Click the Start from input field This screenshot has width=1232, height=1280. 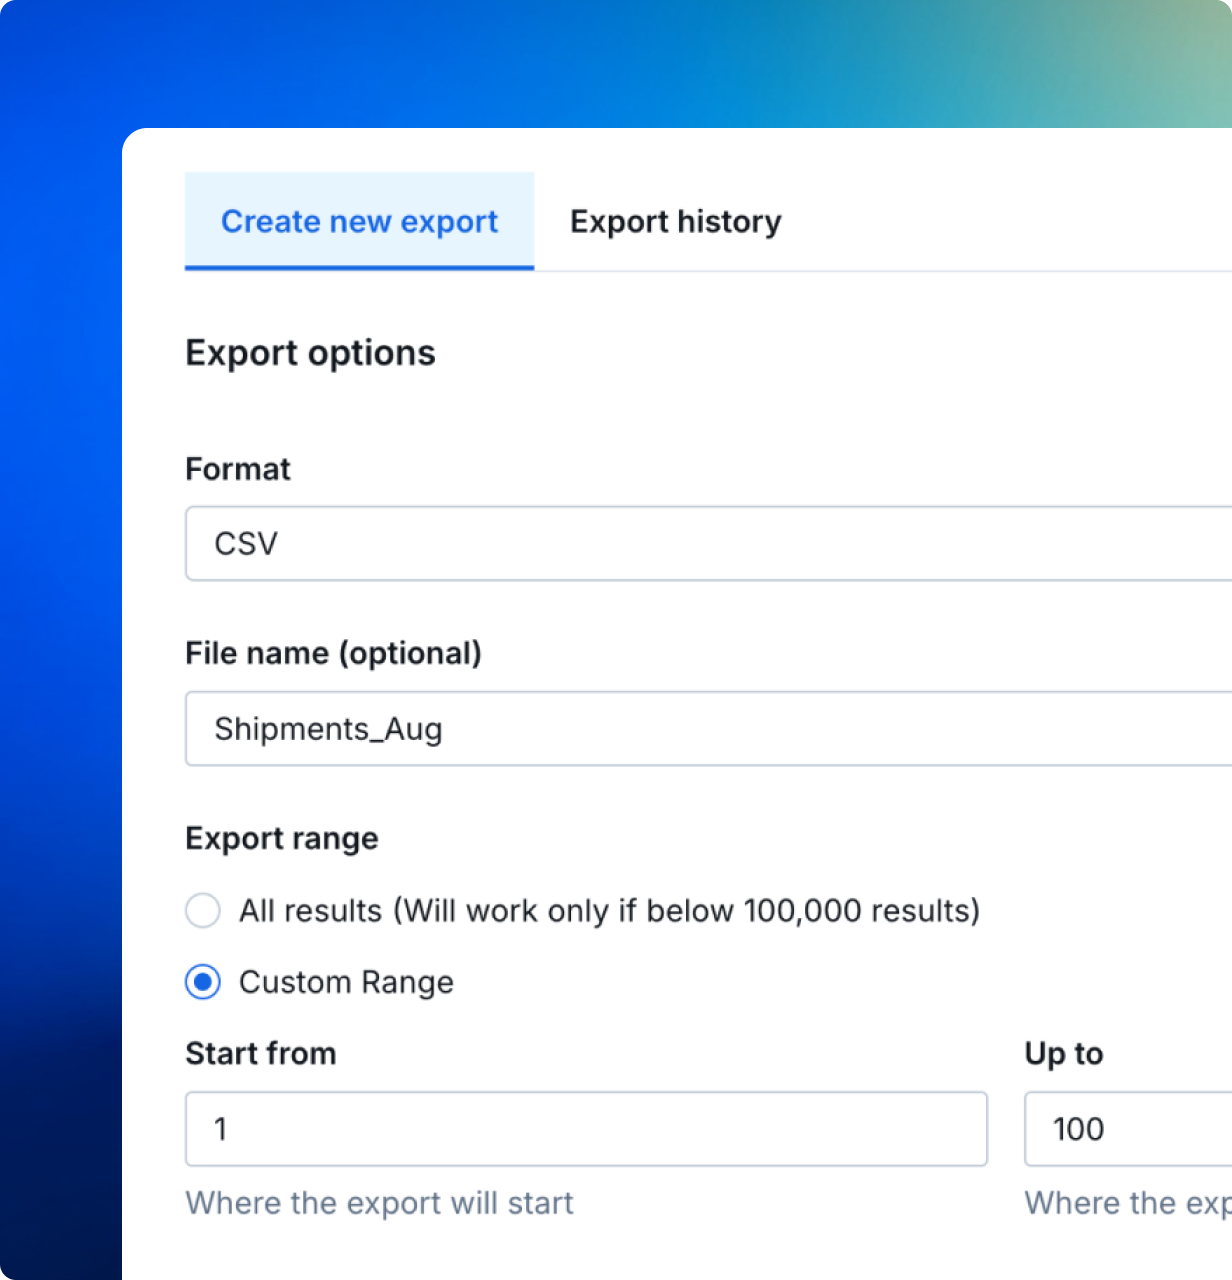tap(586, 1129)
